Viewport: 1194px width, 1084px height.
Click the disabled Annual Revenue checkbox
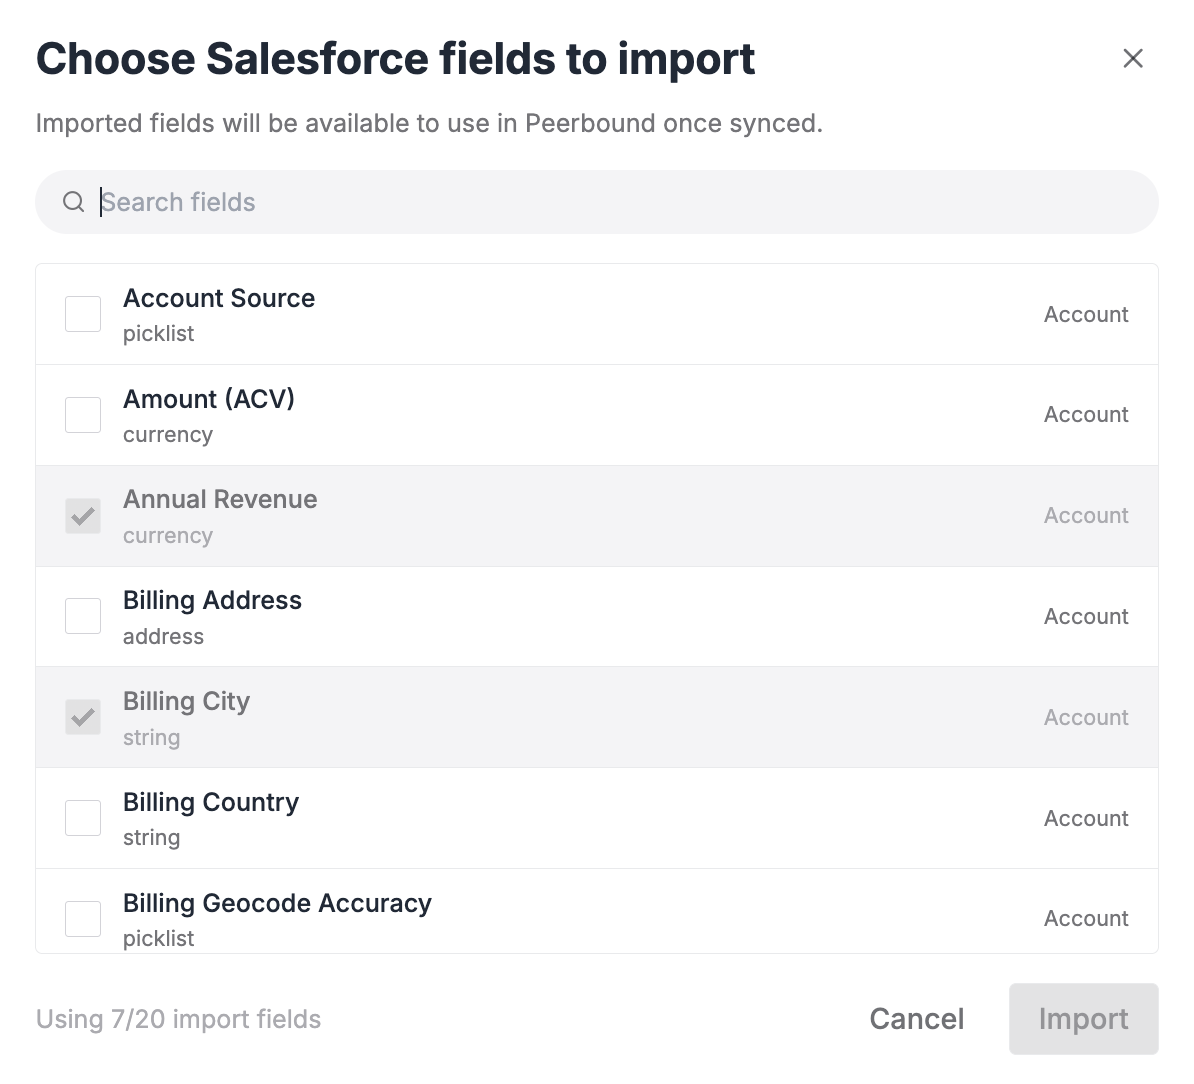tap(83, 516)
